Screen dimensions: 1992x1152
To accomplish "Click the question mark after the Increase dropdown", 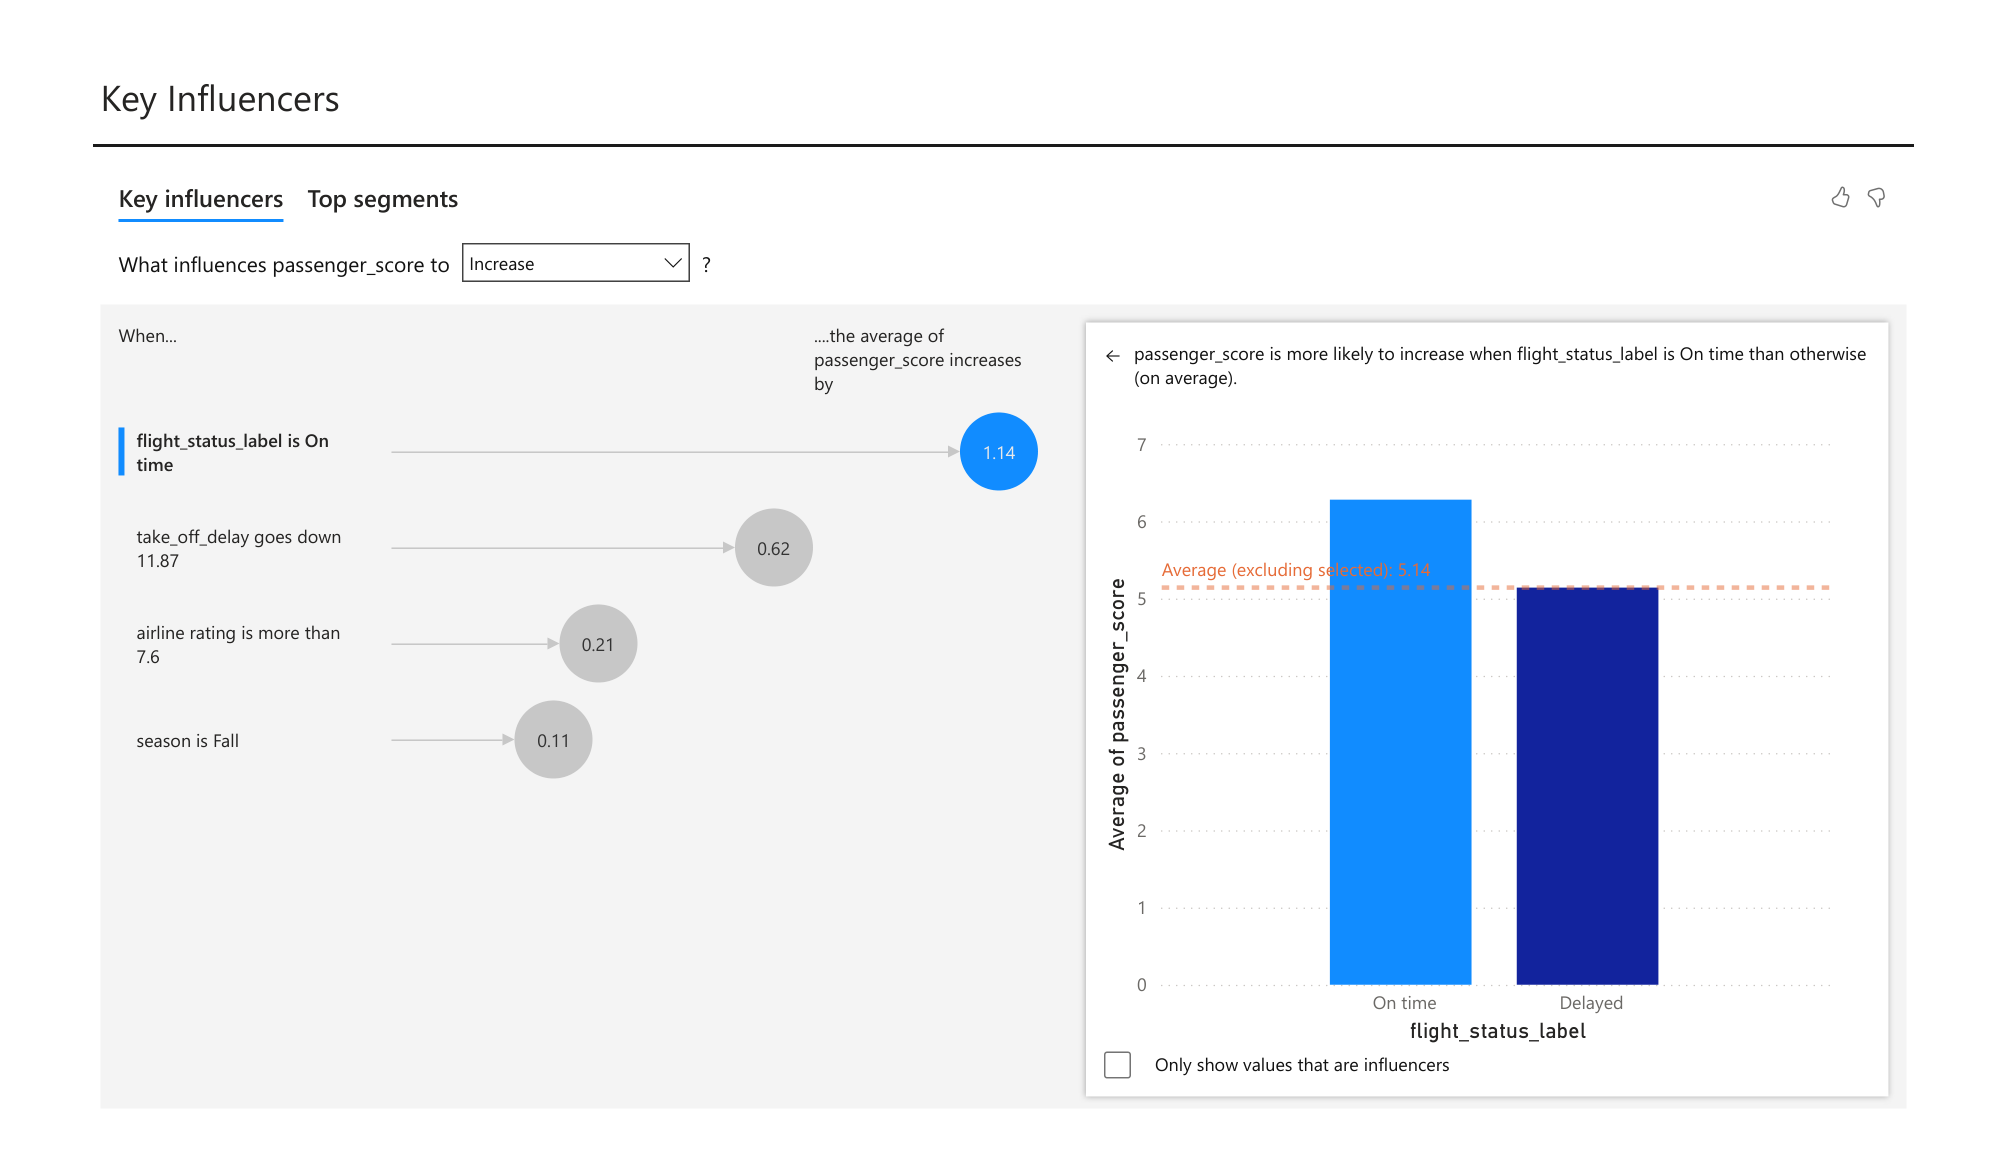I will (706, 265).
